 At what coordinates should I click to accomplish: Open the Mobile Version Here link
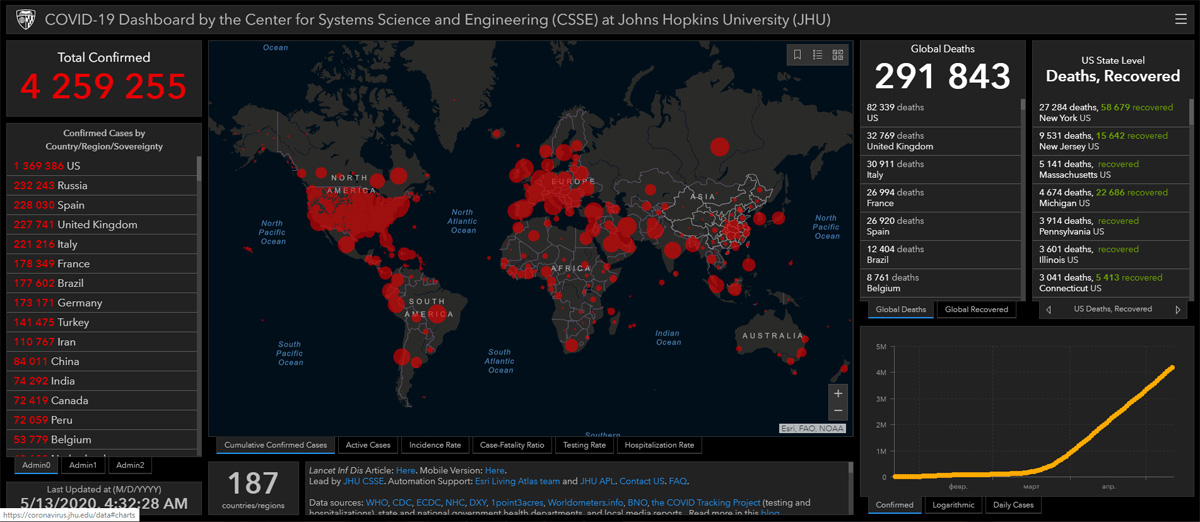pos(494,470)
